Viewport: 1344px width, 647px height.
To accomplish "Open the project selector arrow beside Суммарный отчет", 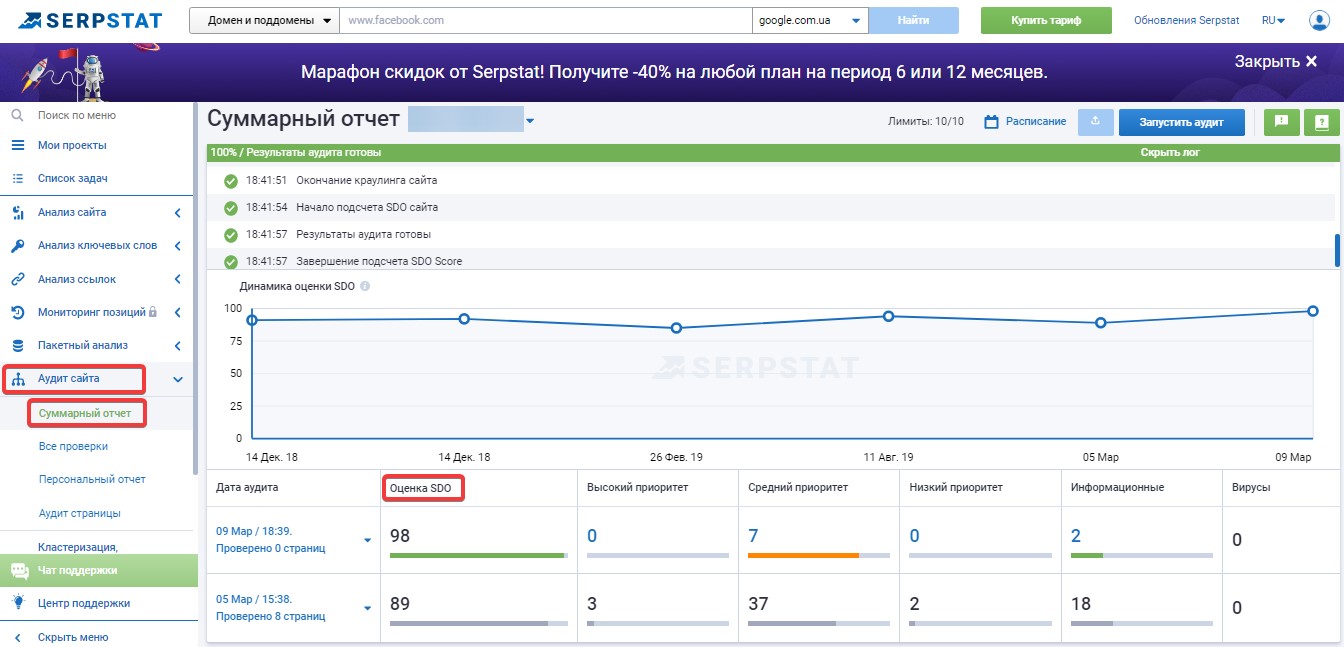I will point(530,122).
